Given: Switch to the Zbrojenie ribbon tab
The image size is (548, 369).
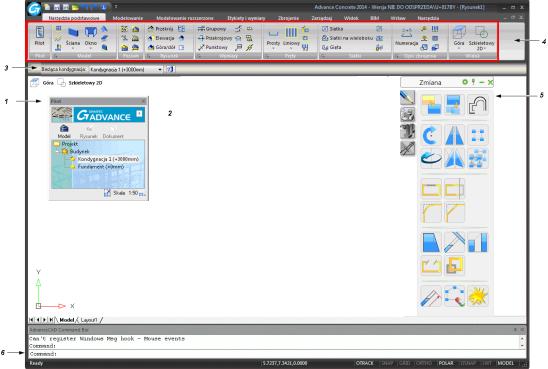Looking at the screenshot, I should pos(288,18).
